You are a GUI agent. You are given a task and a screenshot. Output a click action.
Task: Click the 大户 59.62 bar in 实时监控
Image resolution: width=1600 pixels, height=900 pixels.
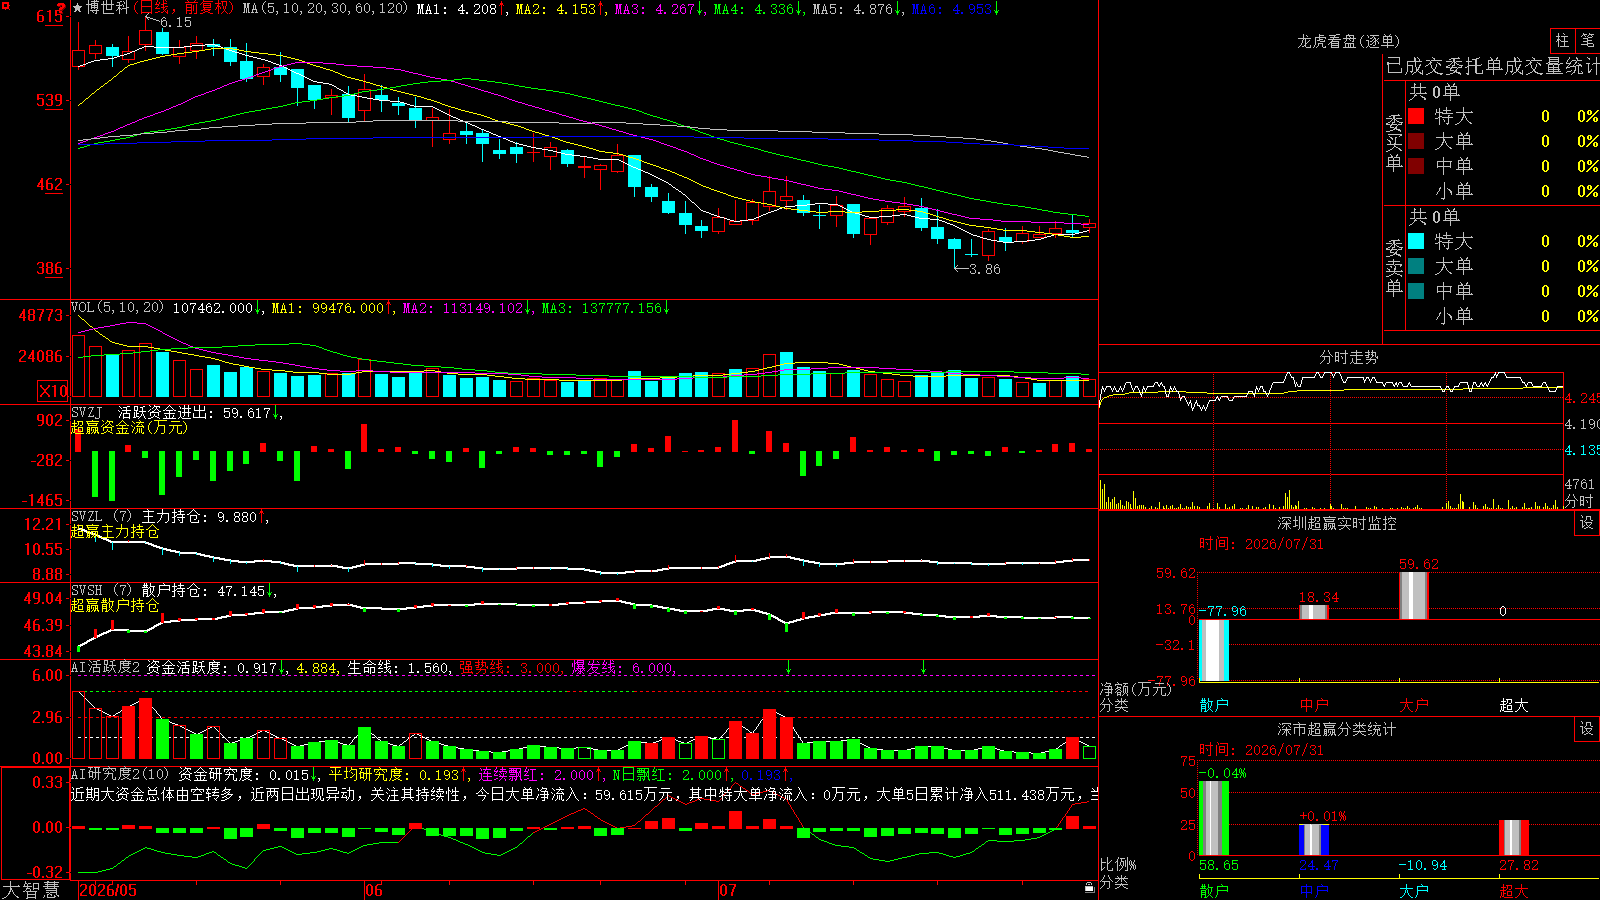(1414, 596)
